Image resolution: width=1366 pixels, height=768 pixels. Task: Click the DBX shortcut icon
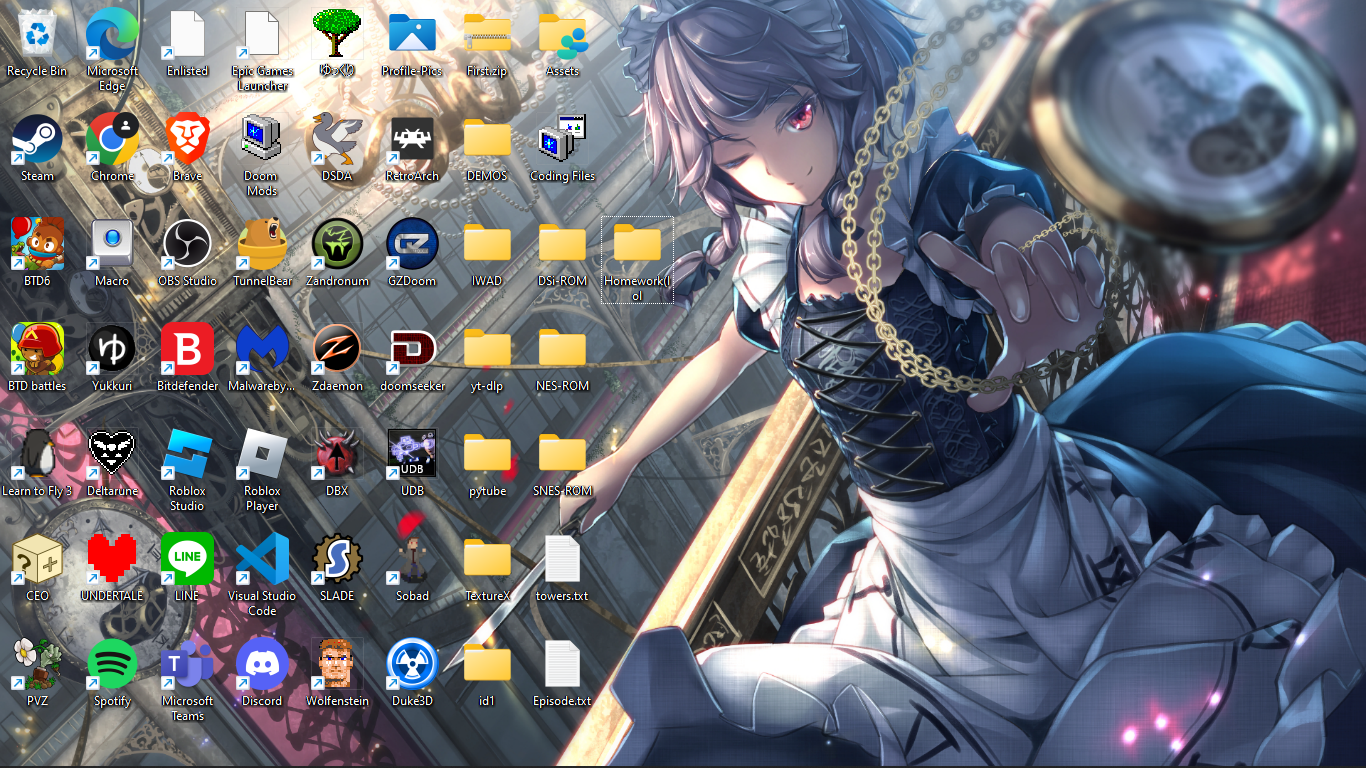(337, 455)
